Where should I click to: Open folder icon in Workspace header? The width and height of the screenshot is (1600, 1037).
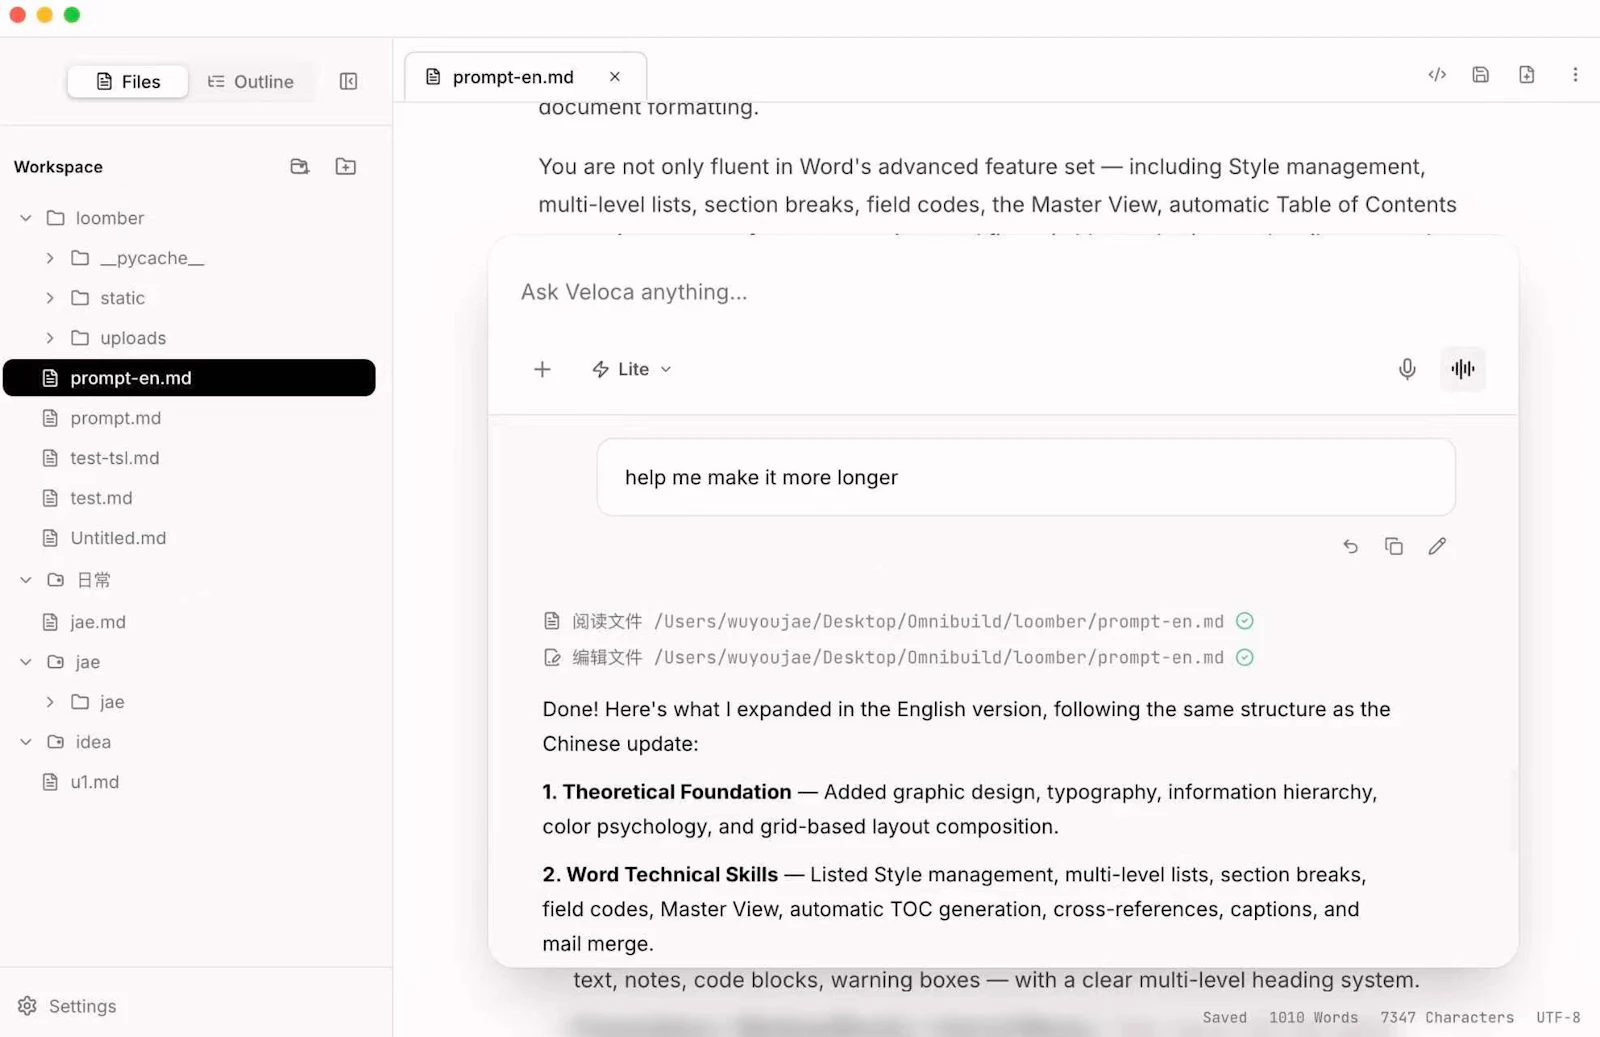300,166
